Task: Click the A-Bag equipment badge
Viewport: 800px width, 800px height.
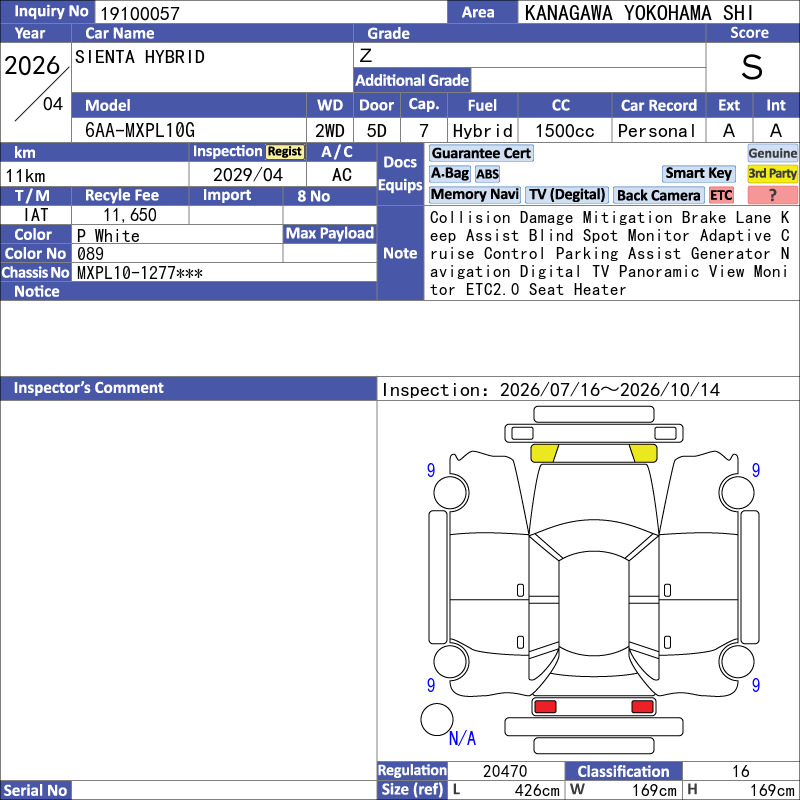Action: [x=449, y=173]
